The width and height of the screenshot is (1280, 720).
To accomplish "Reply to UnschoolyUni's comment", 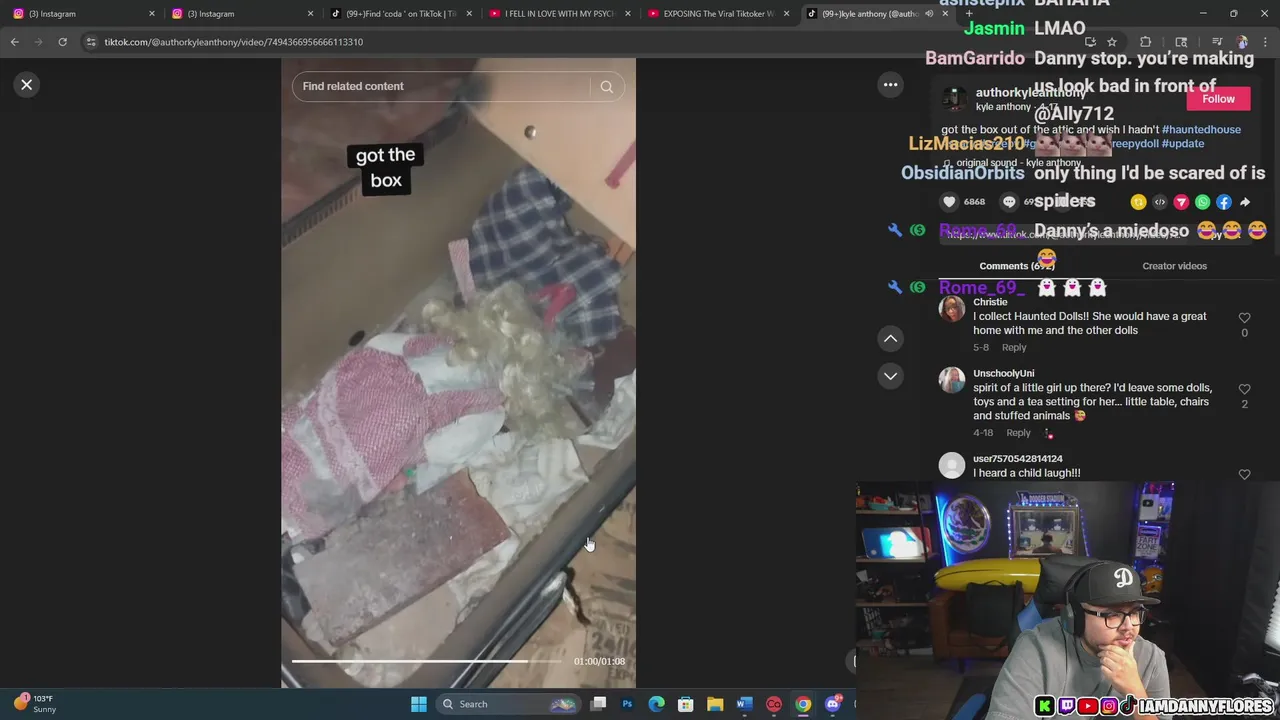I will pos(1018,433).
